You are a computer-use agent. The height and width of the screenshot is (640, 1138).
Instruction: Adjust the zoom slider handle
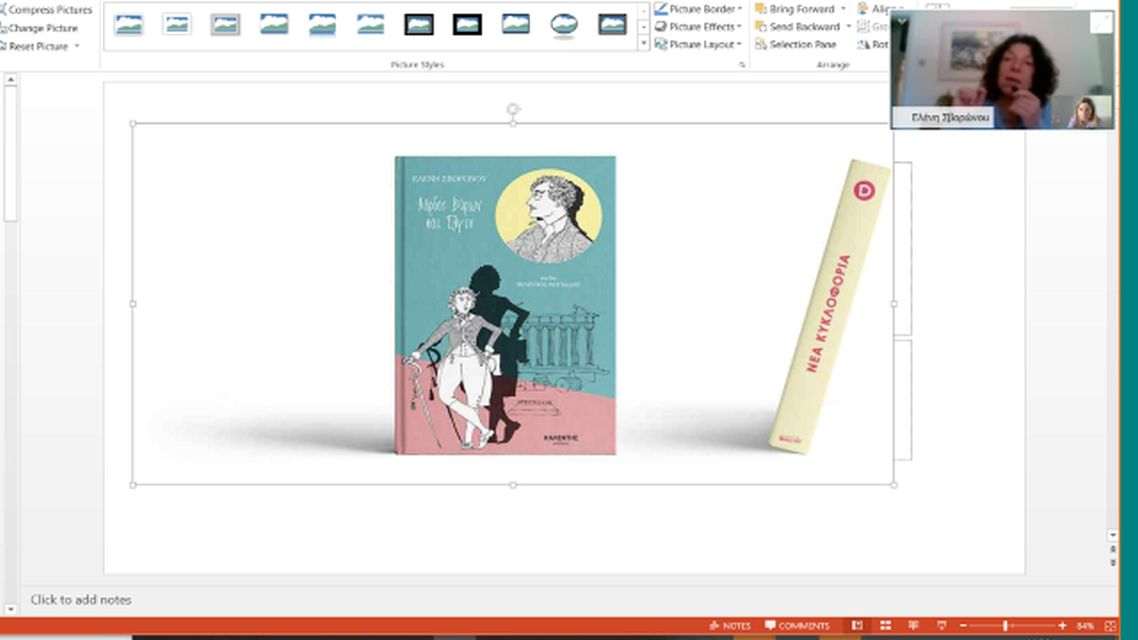[x=1005, y=625]
